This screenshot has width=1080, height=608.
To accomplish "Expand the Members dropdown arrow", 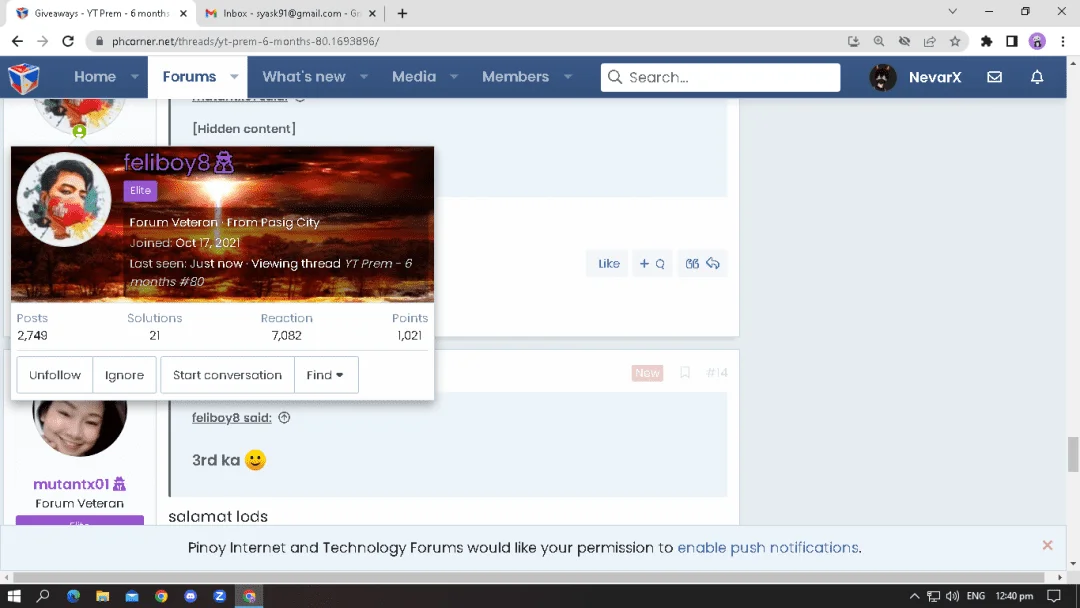I will [568, 77].
